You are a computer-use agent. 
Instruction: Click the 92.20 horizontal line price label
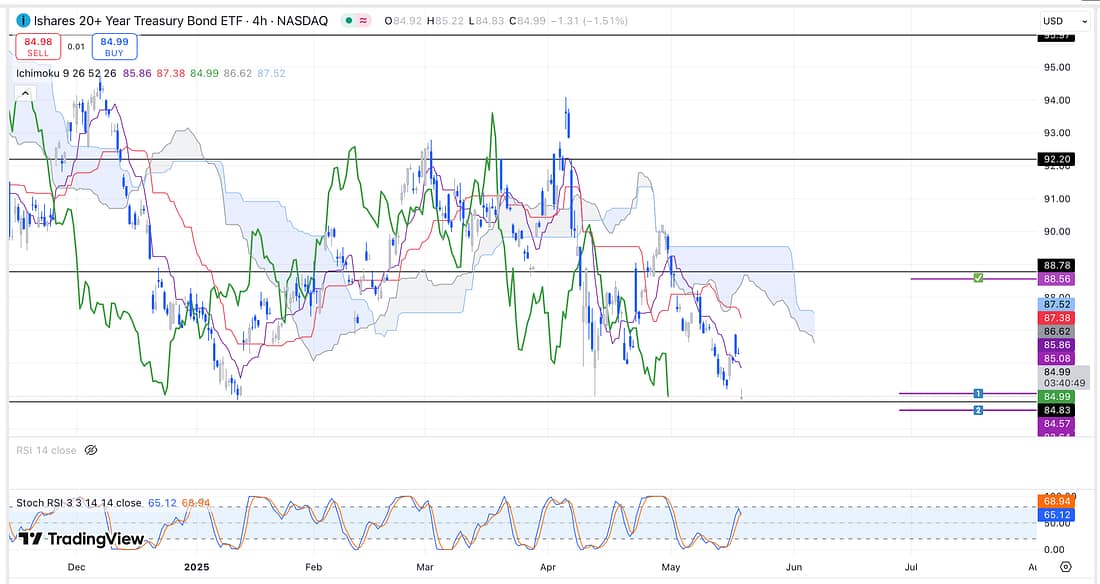[1057, 159]
